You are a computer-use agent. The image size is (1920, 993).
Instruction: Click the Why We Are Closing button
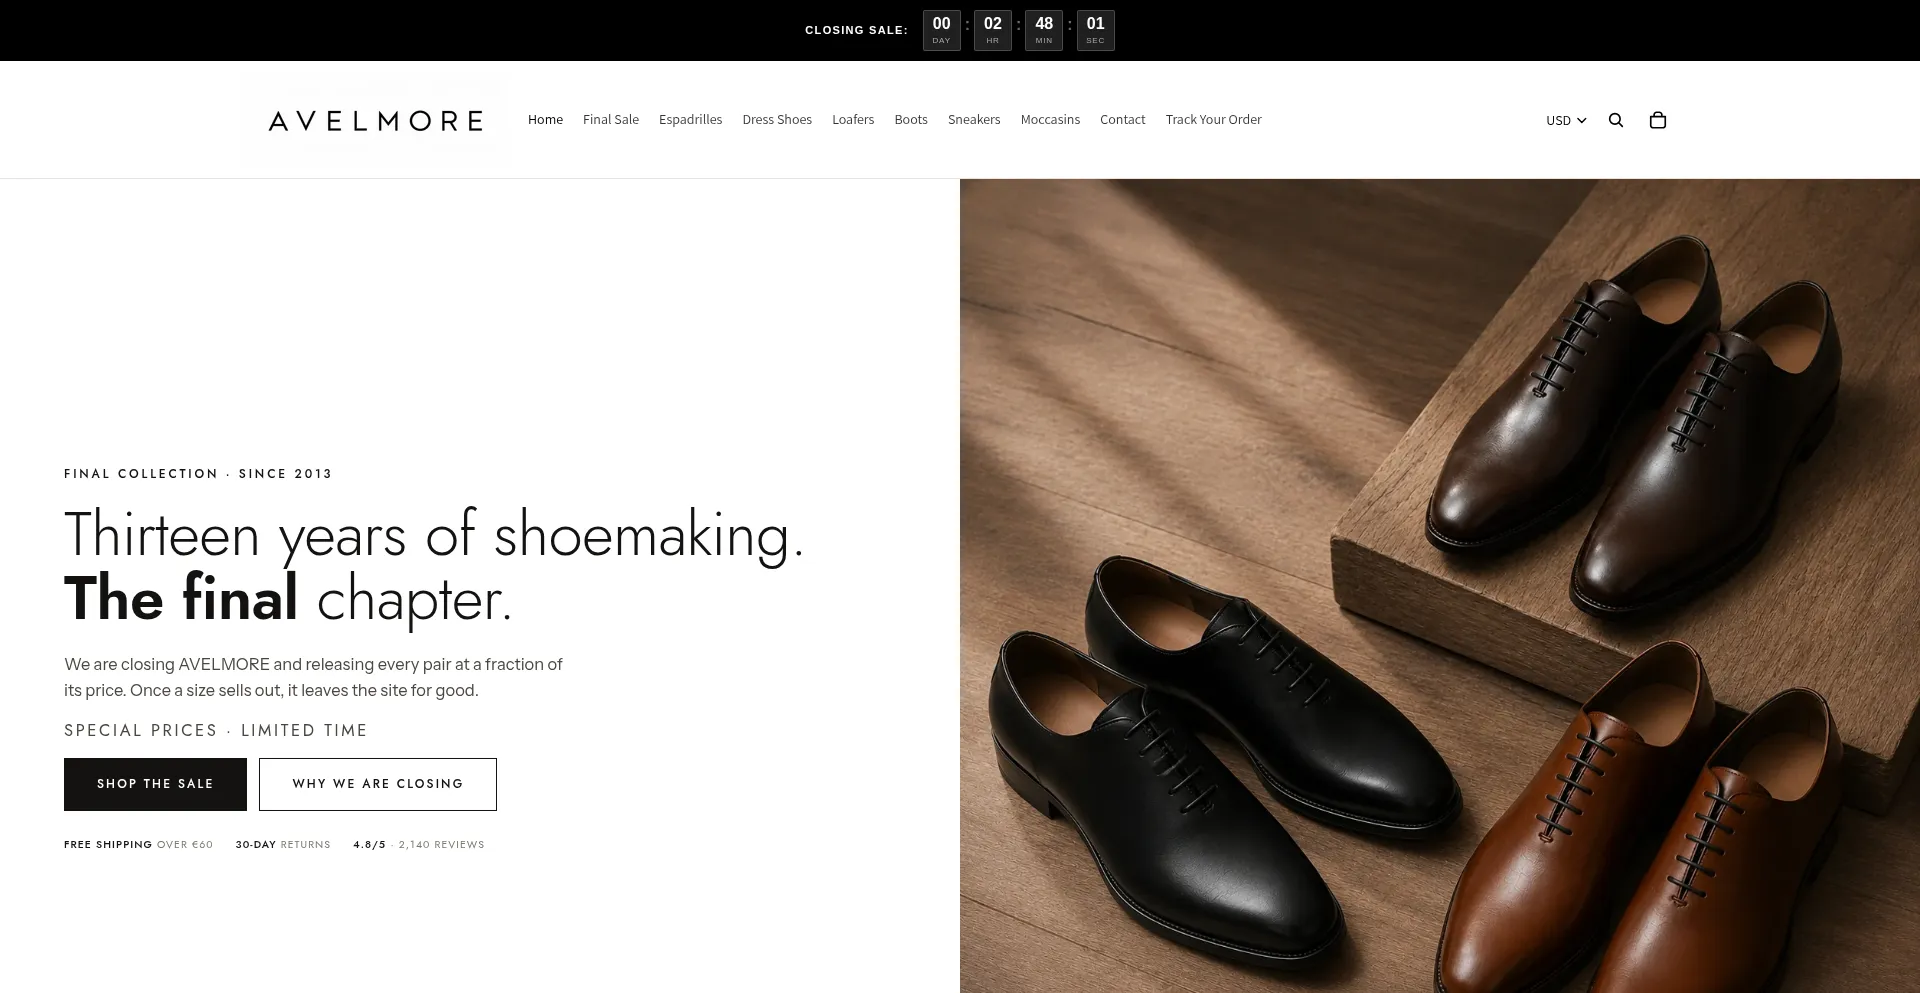[378, 784]
